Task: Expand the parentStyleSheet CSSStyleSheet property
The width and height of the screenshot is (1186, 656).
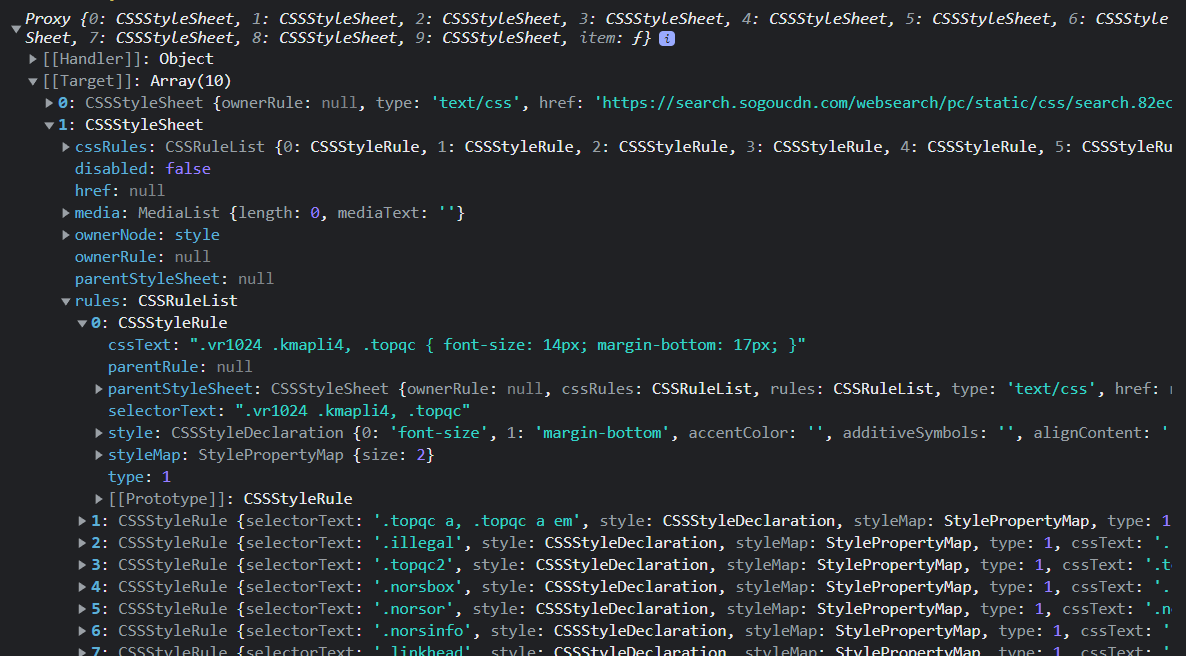Action: tap(99, 389)
